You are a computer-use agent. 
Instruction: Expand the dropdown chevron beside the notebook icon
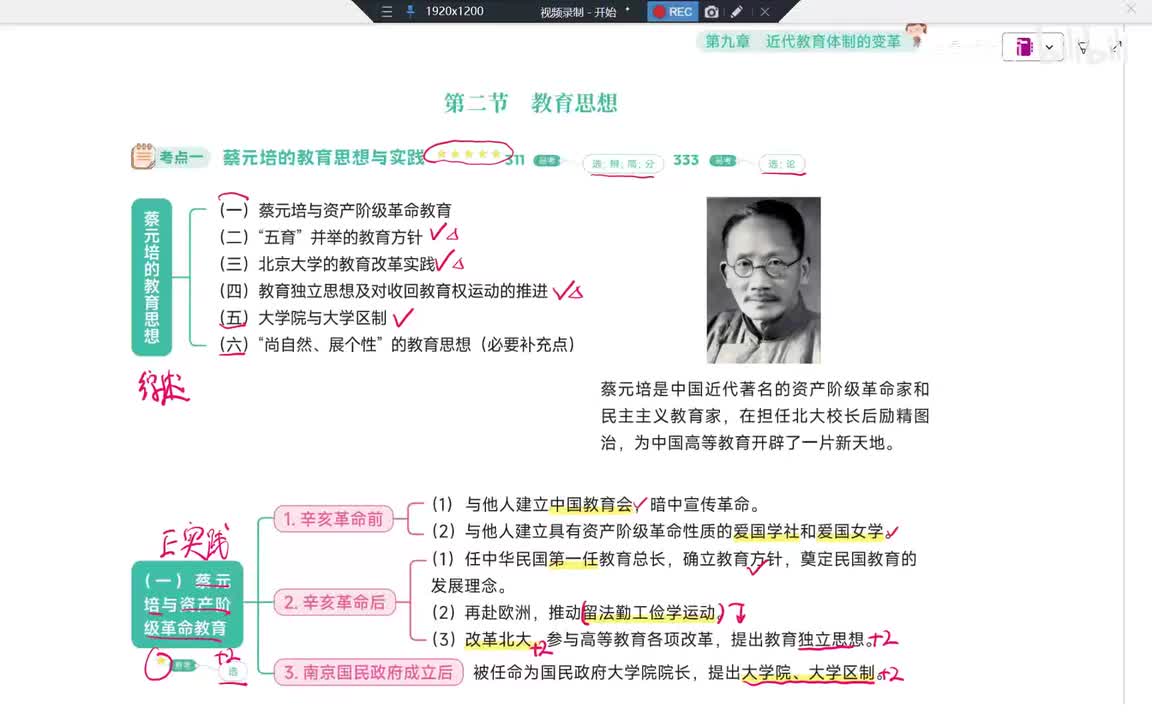[x=1049, y=47]
